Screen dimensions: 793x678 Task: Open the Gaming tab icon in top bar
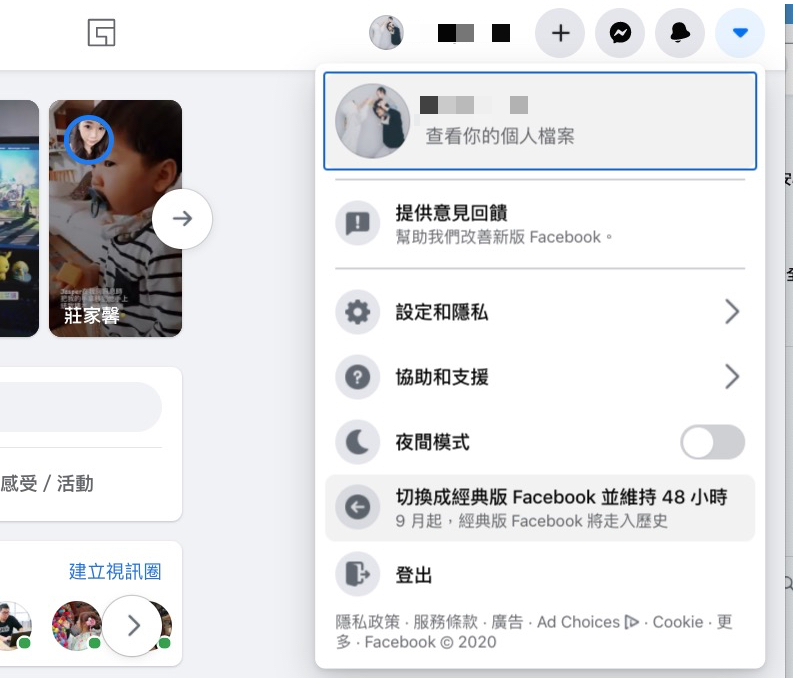pos(102,33)
